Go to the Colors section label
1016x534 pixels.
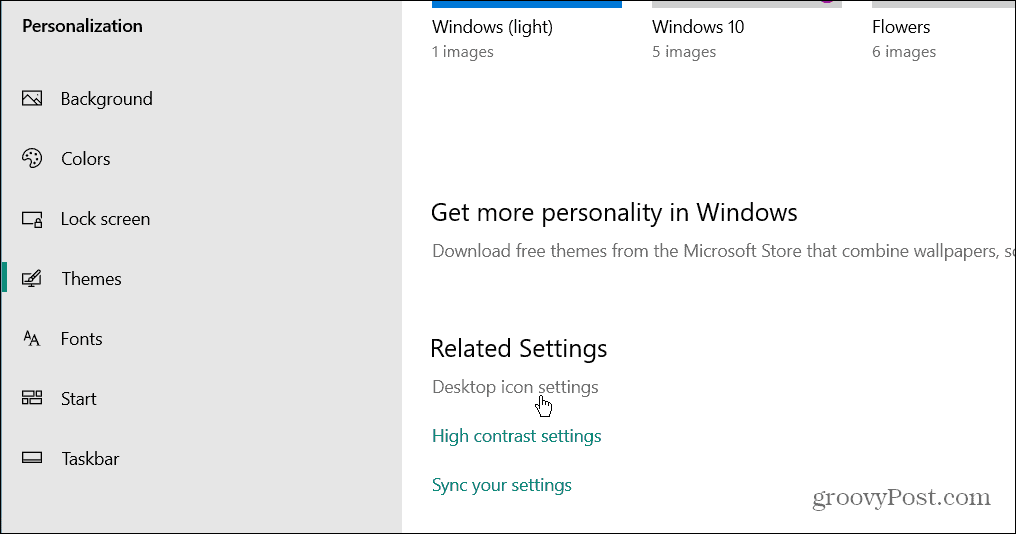[85, 159]
